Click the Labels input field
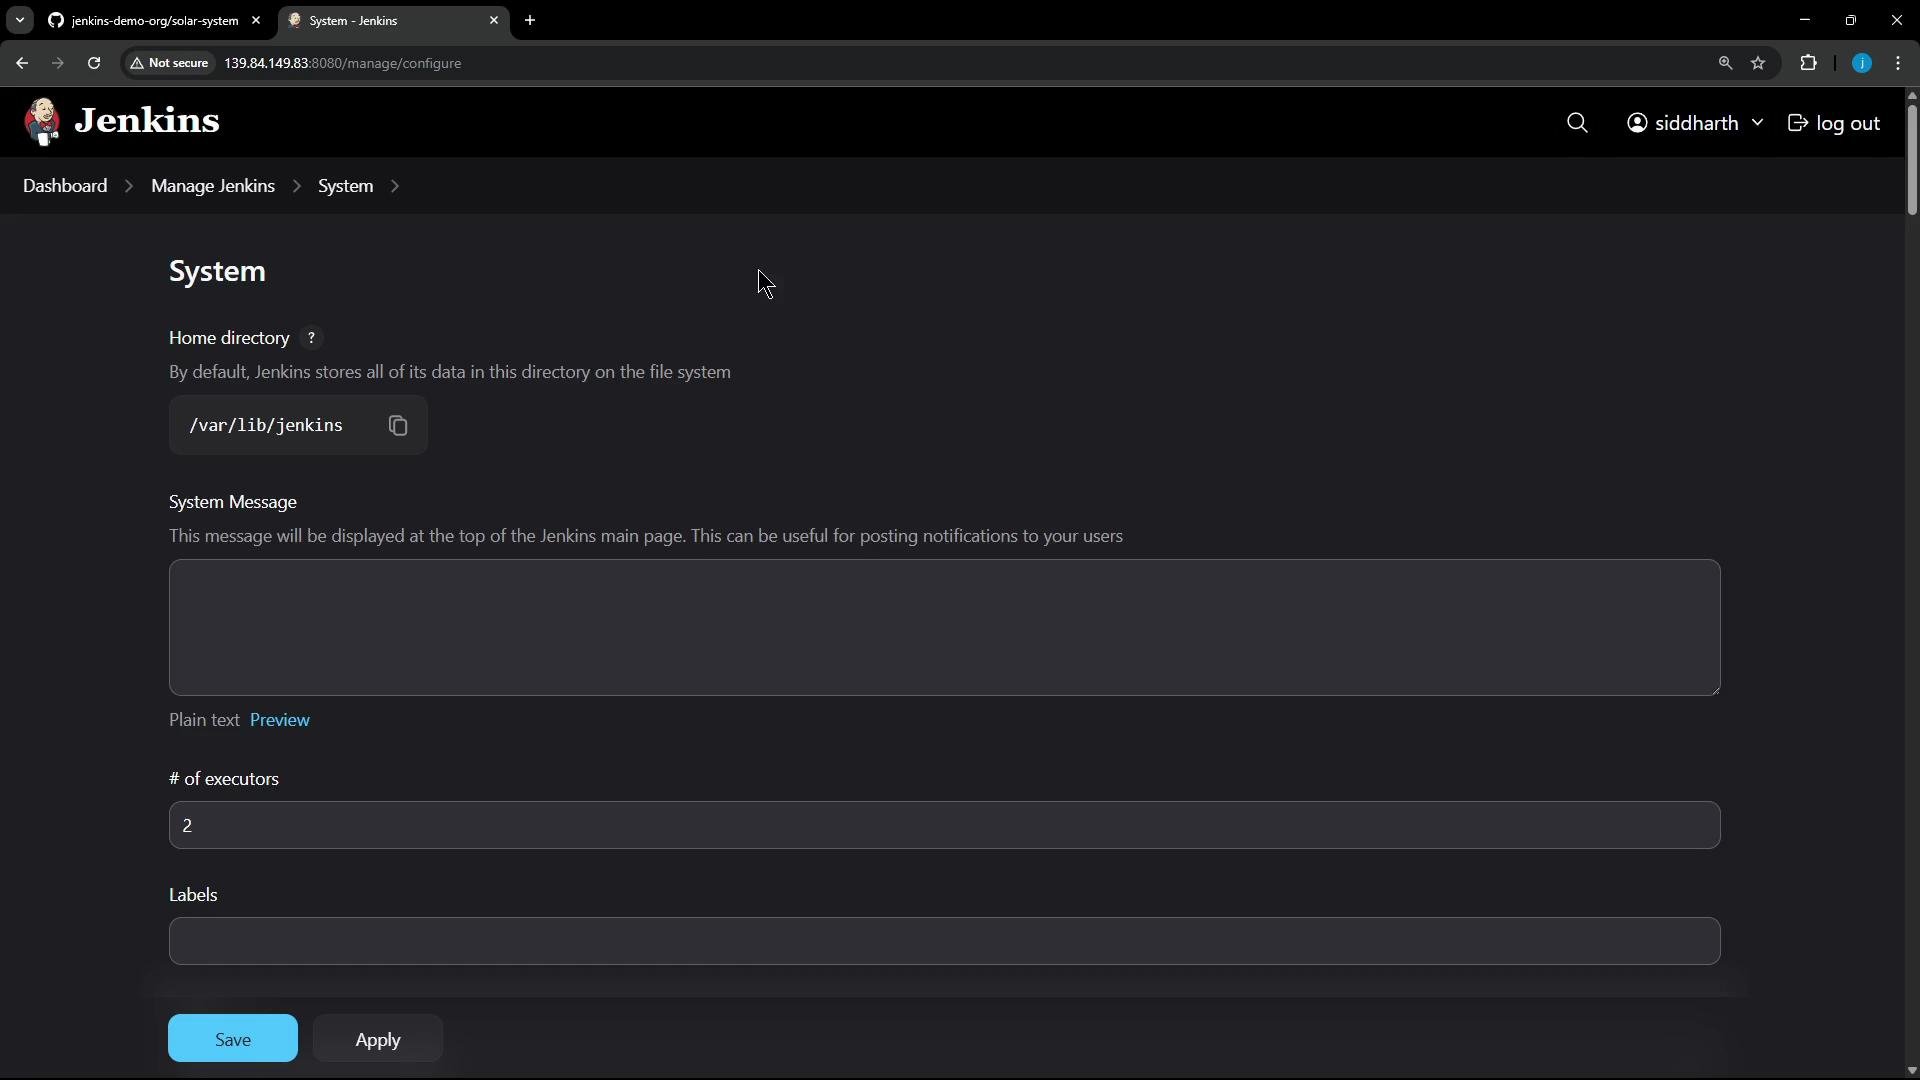Viewport: 1920px width, 1080px height. coord(944,941)
